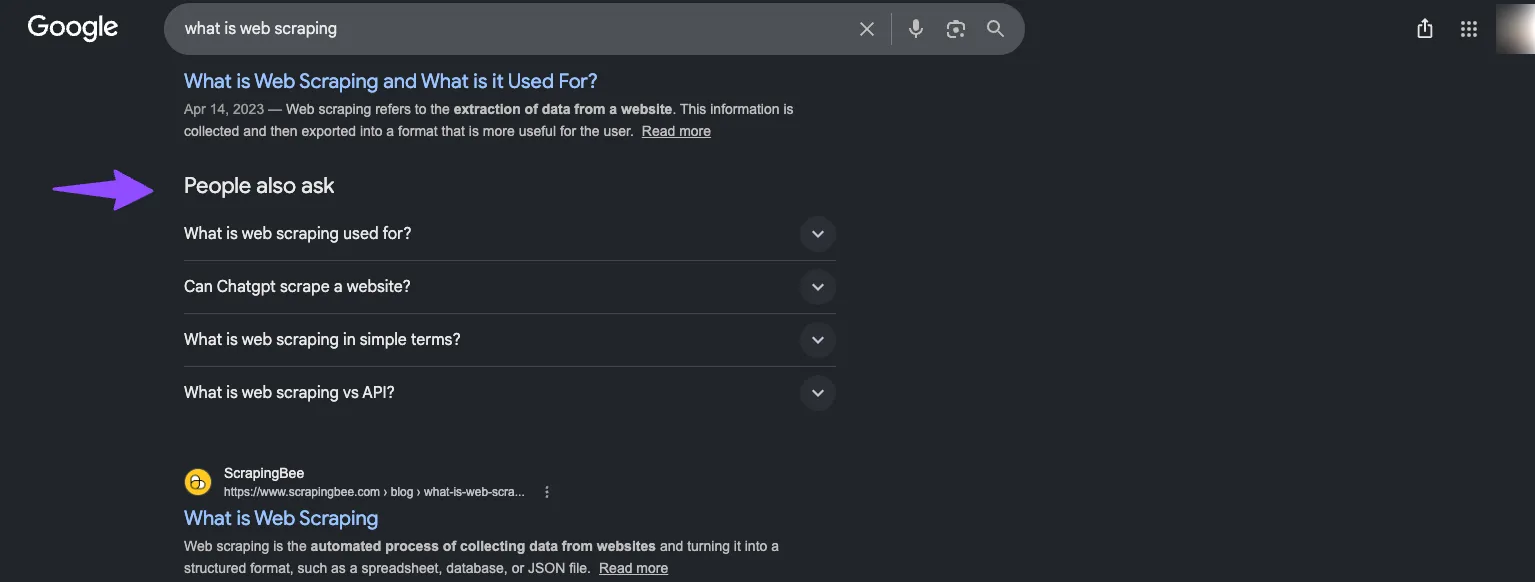Click the 'ScrapingBee' site name
Image resolution: width=1535 pixels, height=582 pixels.
pos(264,473)
